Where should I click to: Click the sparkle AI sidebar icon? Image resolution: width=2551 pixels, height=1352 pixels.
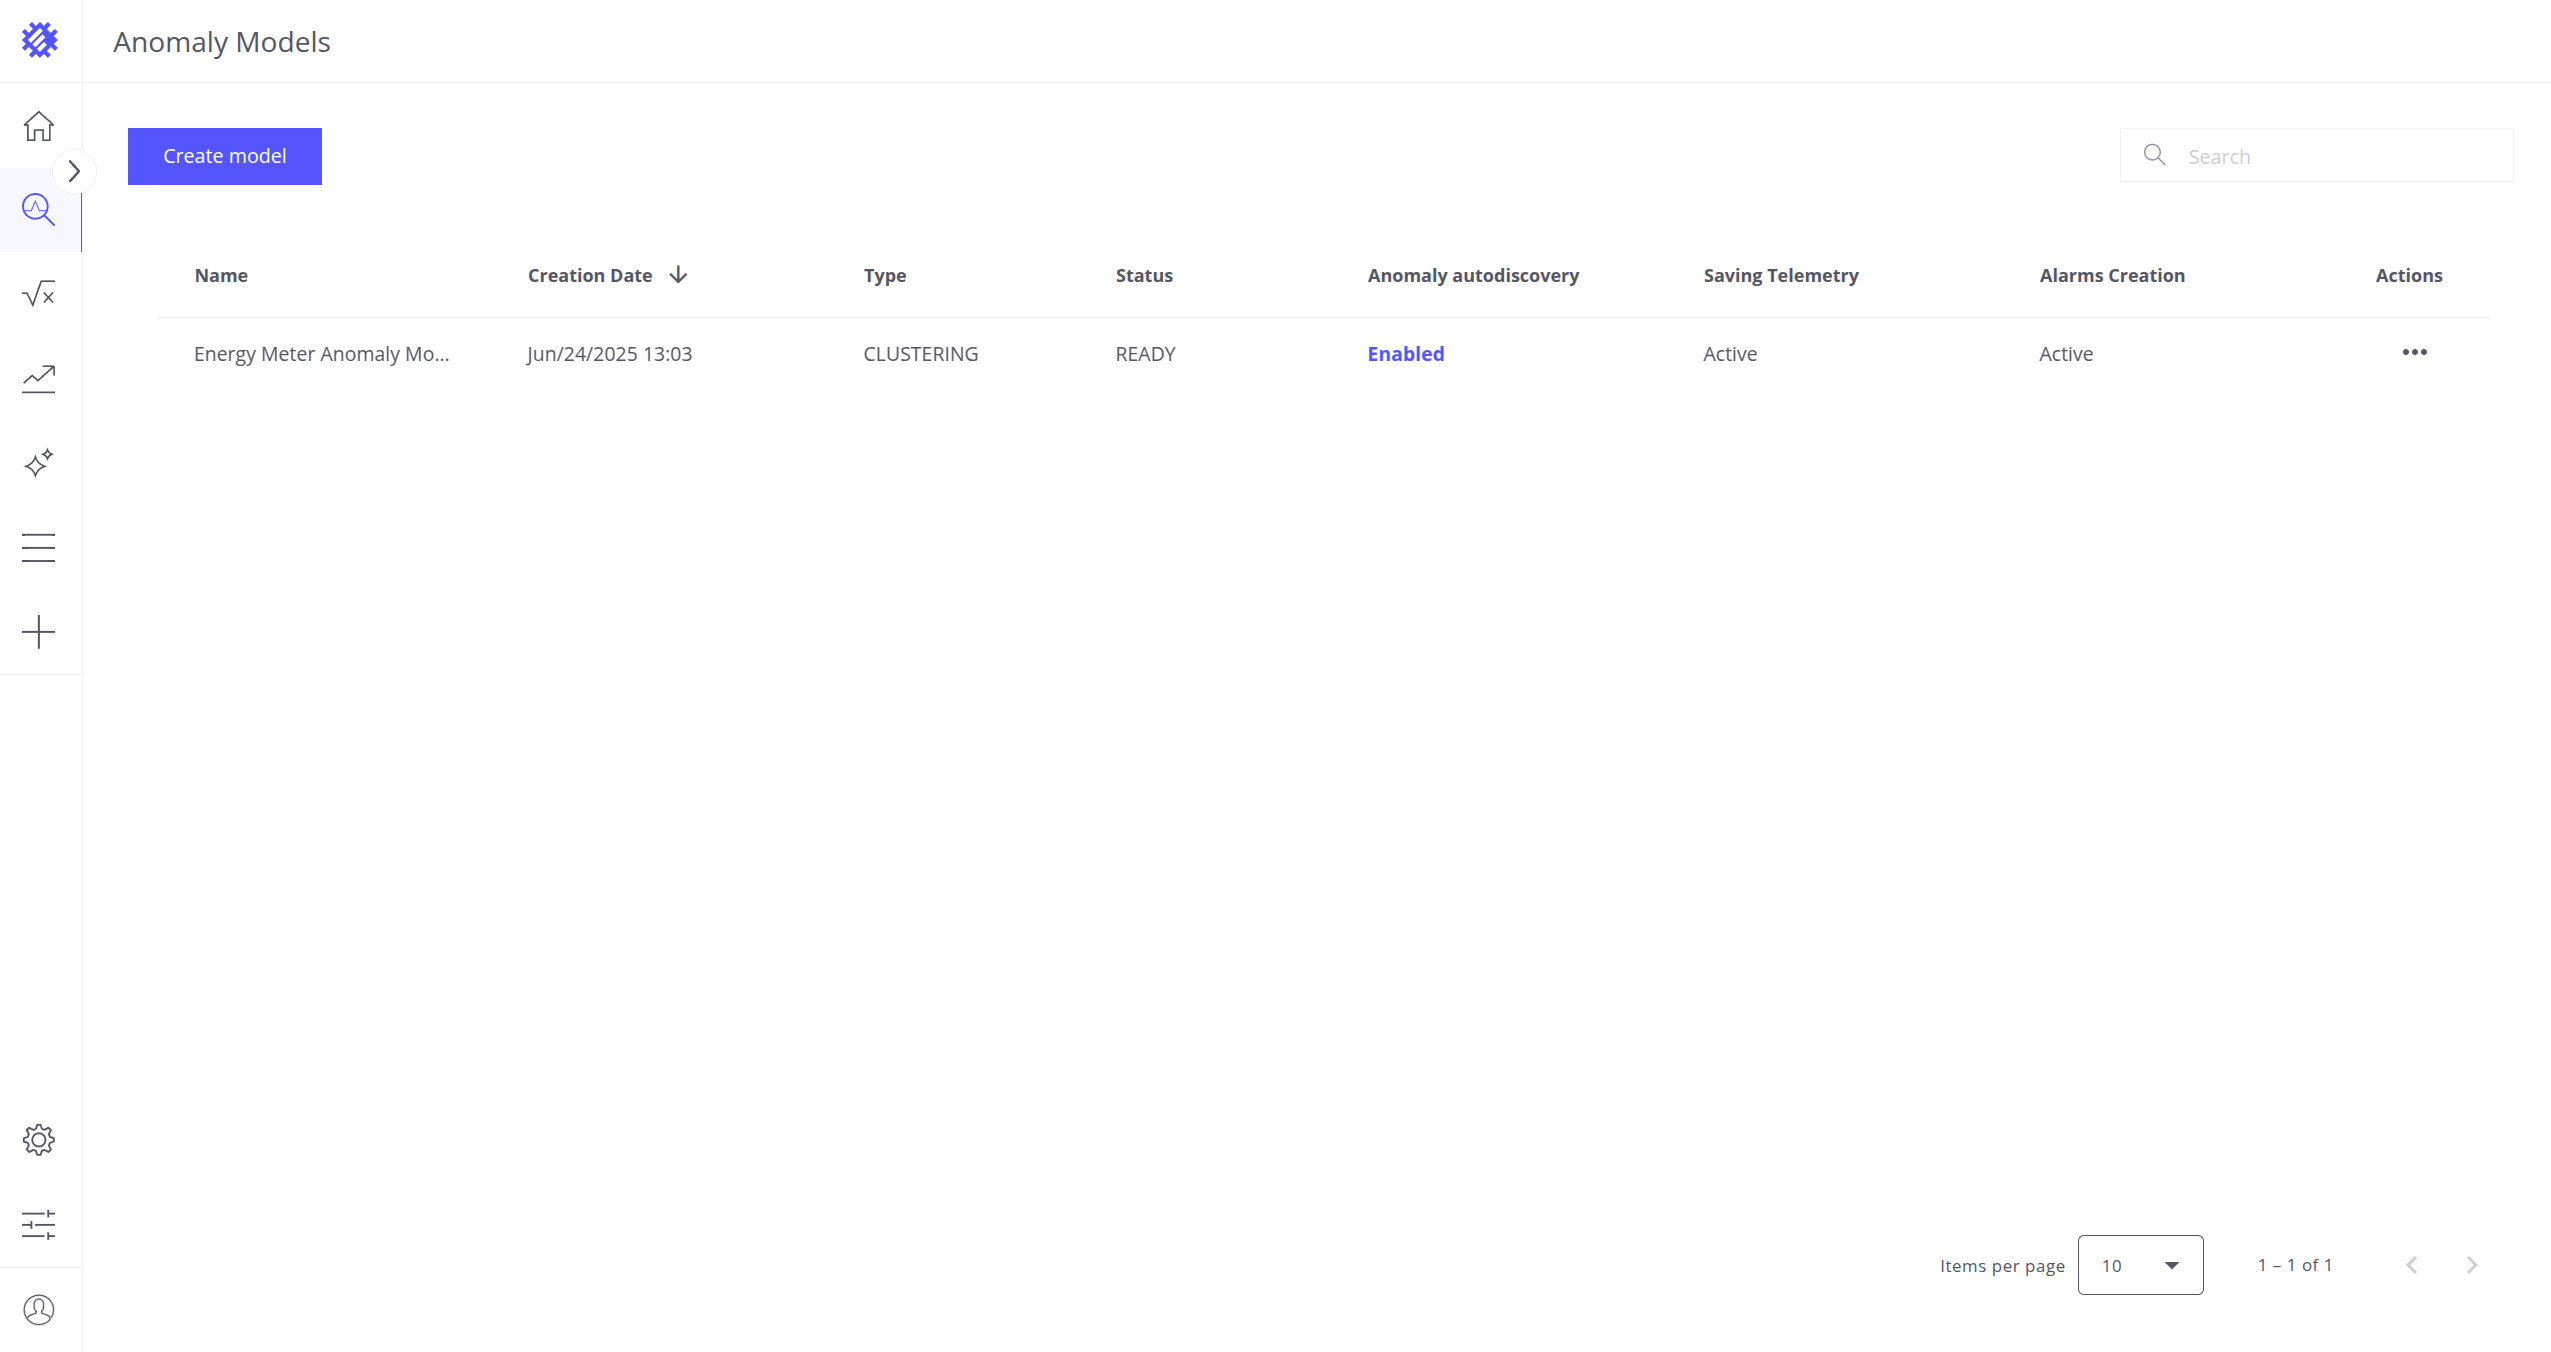pos(39,463)
